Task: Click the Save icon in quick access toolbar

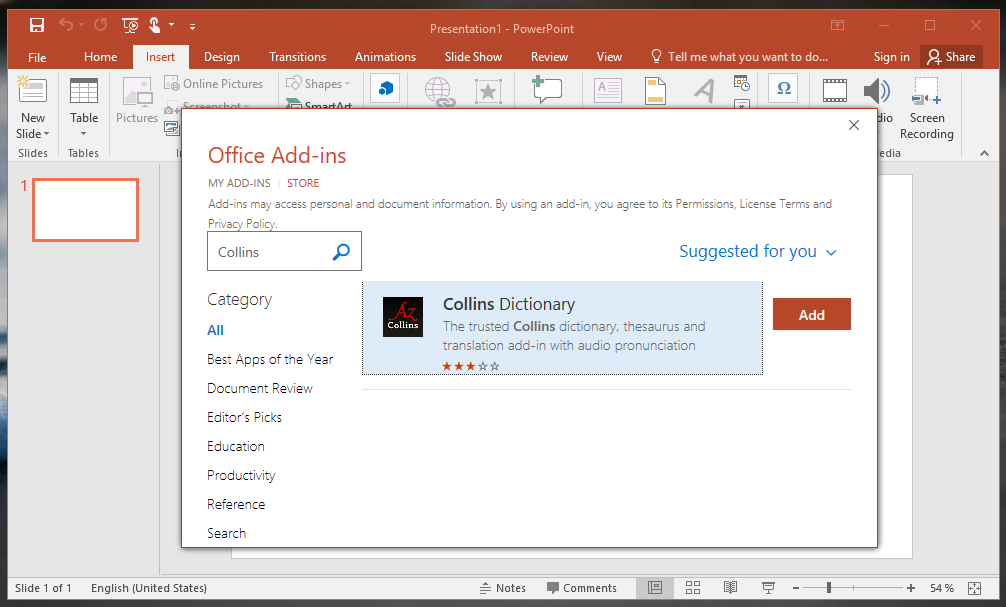Action: (x=36, y=25)
